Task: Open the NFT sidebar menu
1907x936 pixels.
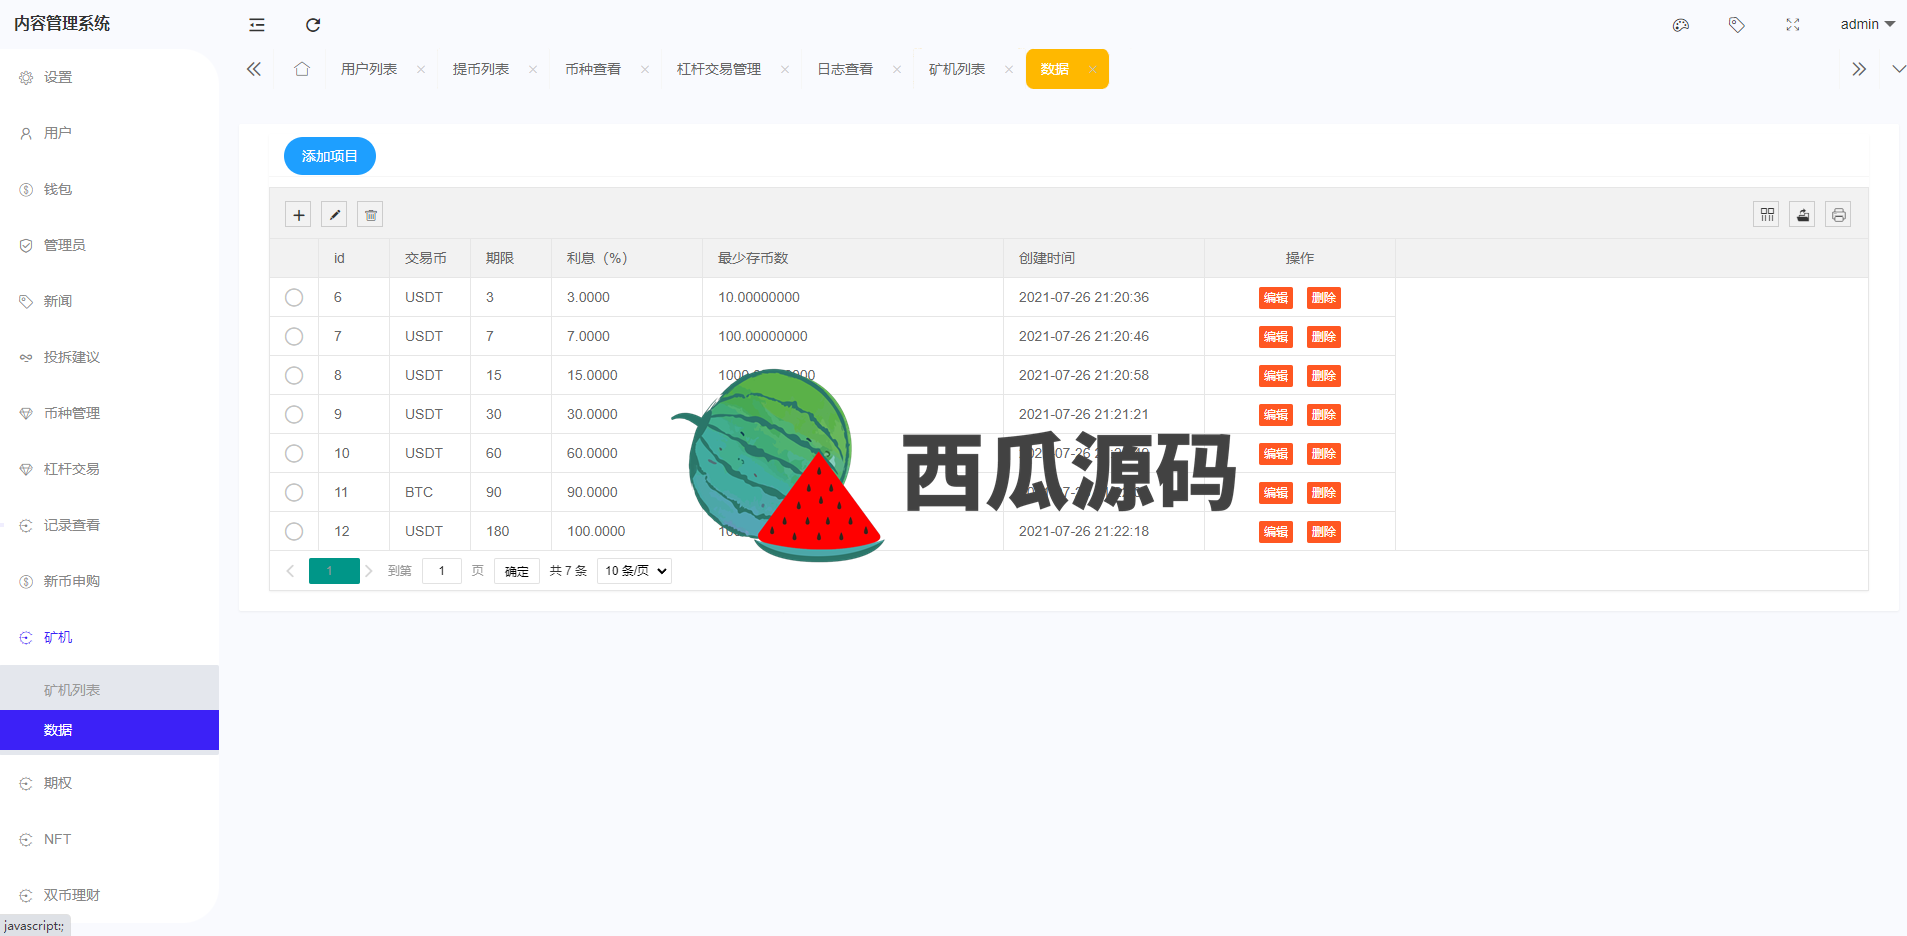Action: point(109,839)
